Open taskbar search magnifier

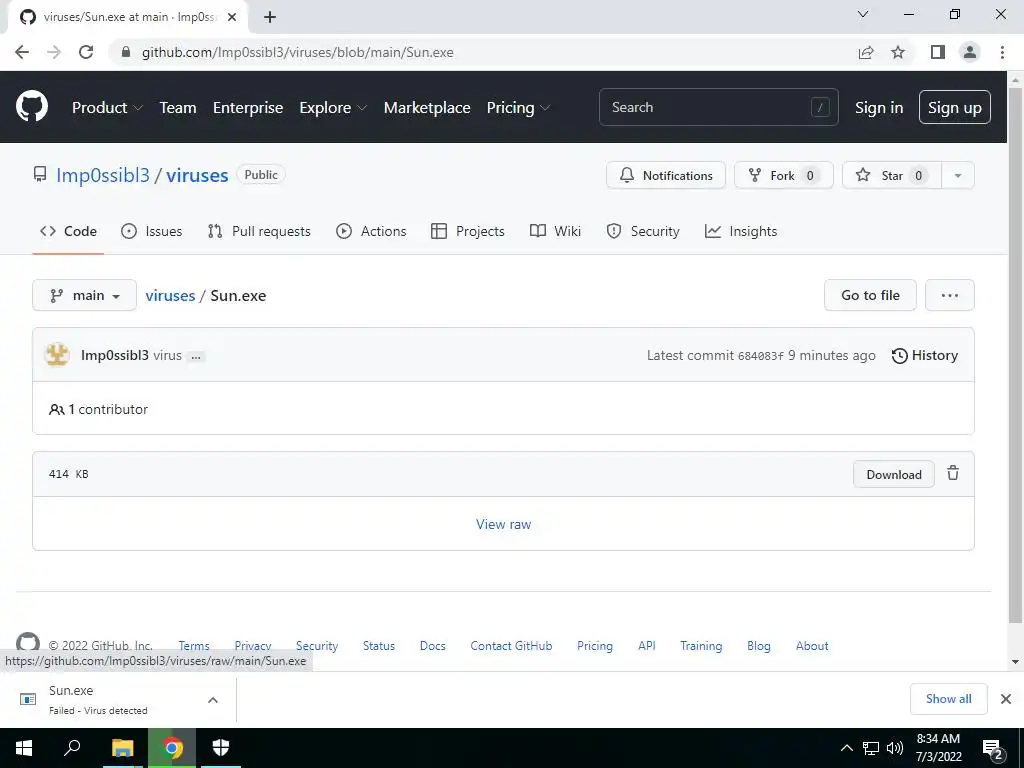(72, 748)
